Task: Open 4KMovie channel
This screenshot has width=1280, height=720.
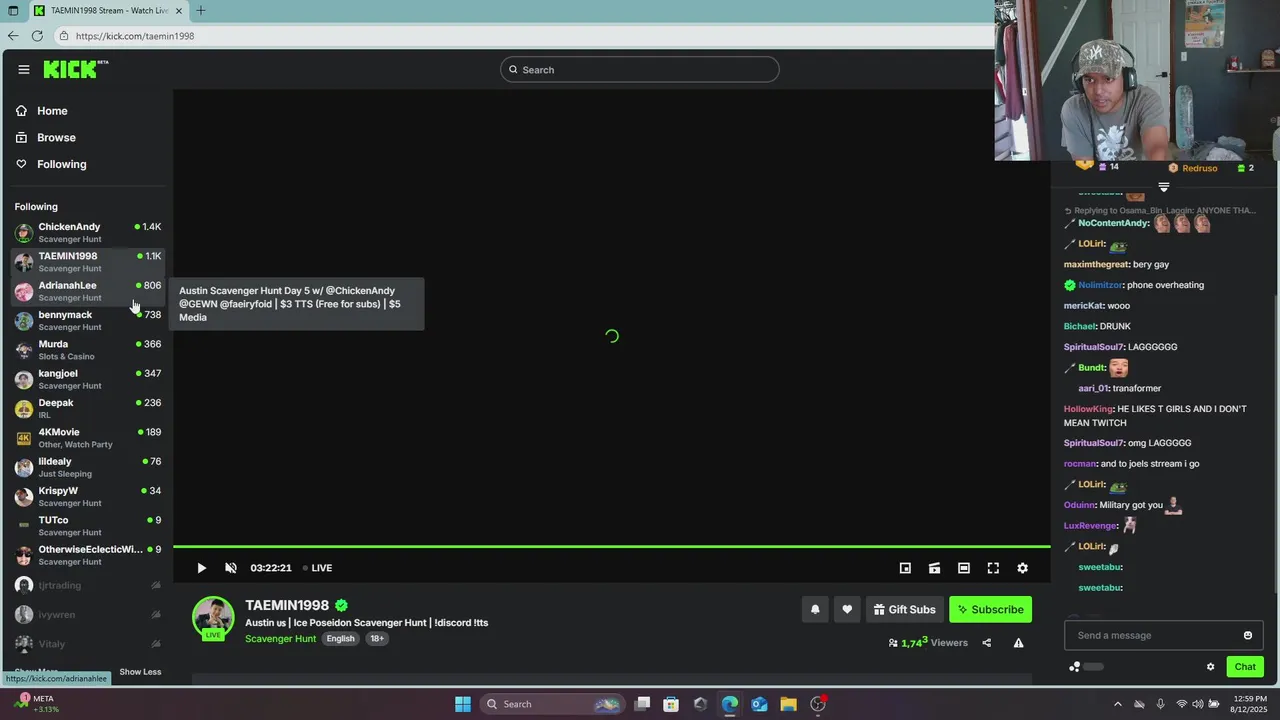Action: tap(88, 438)
